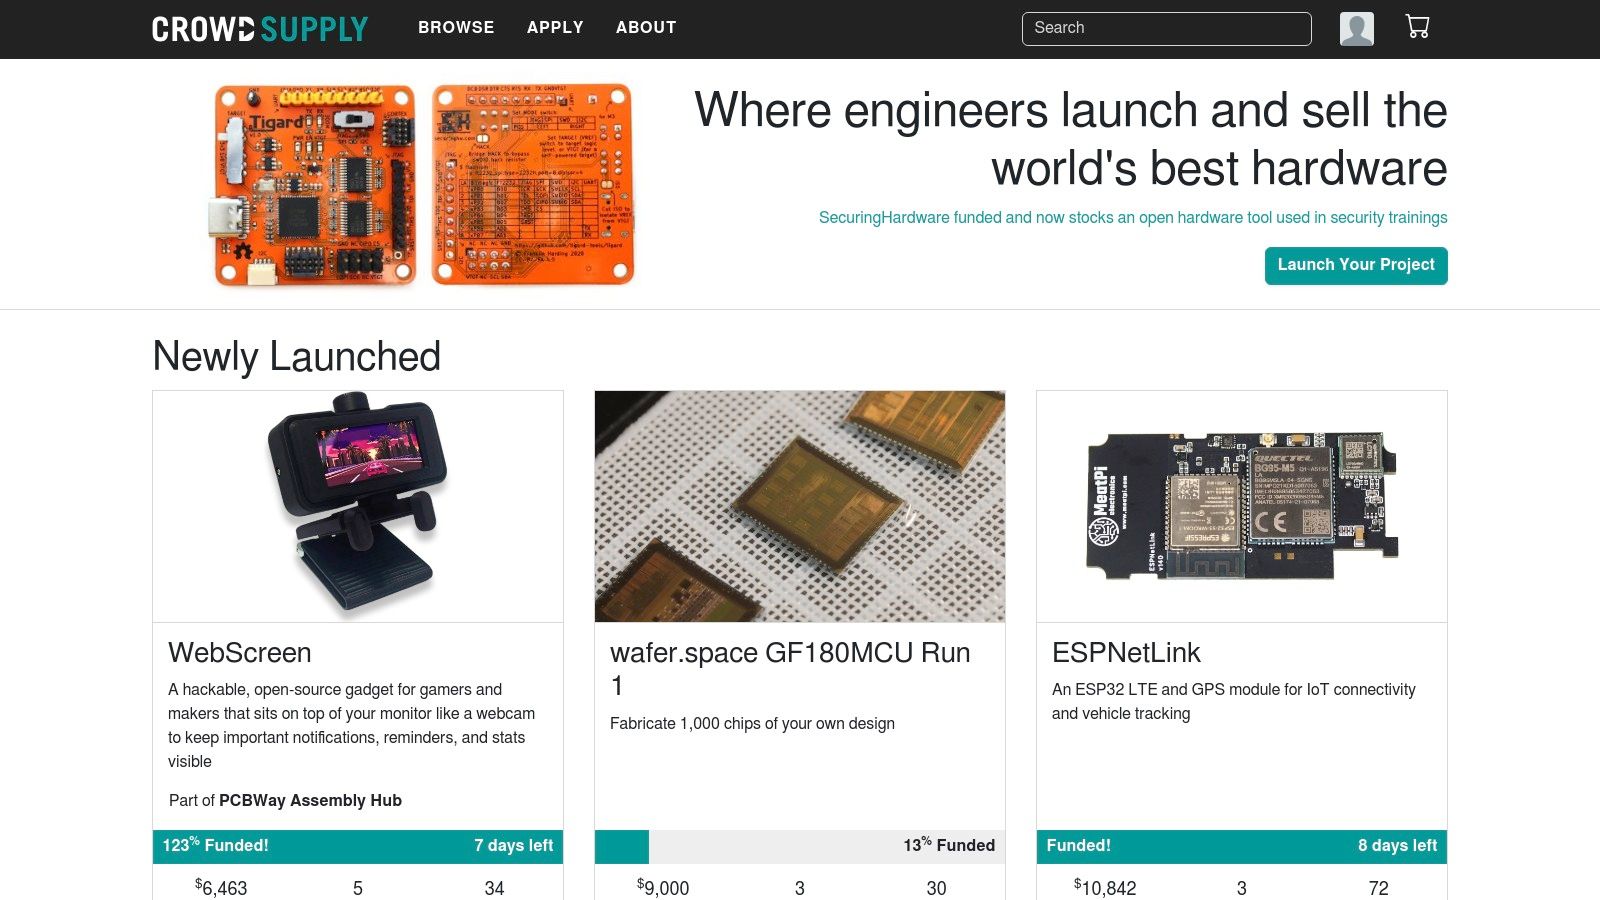
Task: Click ESPNetLink Funded progress bar
Action: pyautogui.click(x=1242, y=846)
